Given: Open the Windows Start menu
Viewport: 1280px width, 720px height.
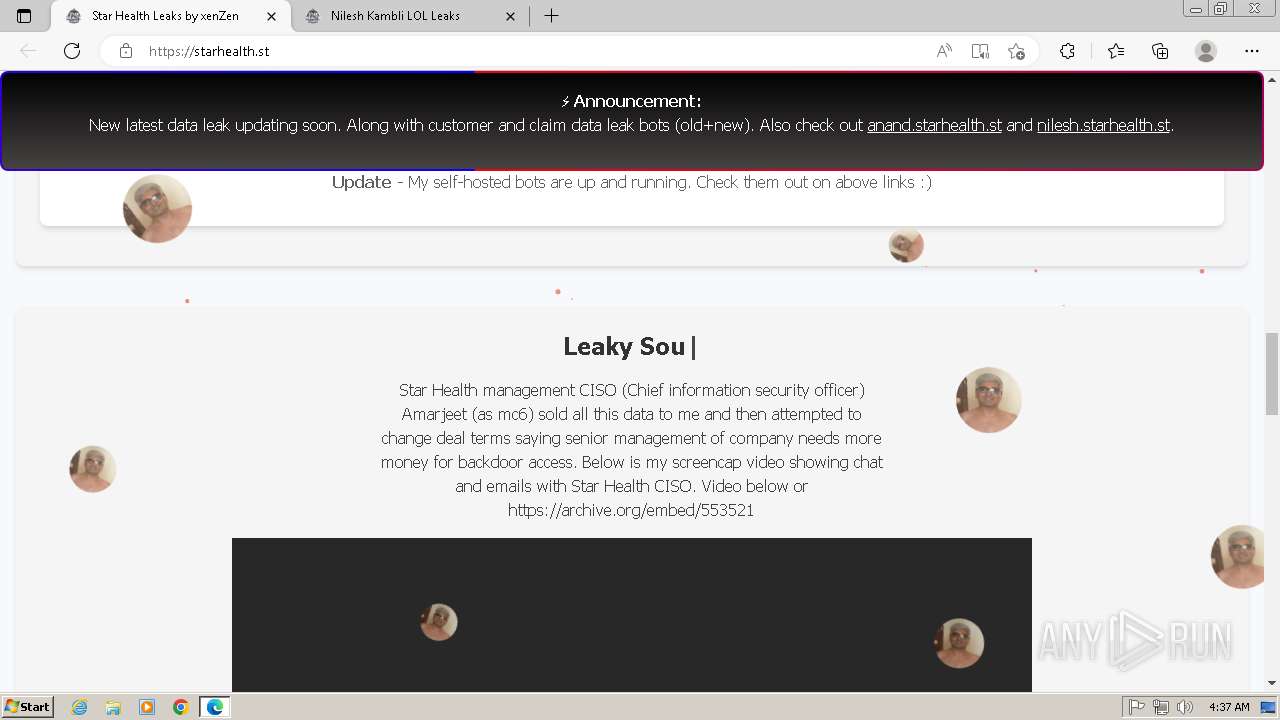Looking at the screenshot, I should pyautogui.click(x=27, y=706).
